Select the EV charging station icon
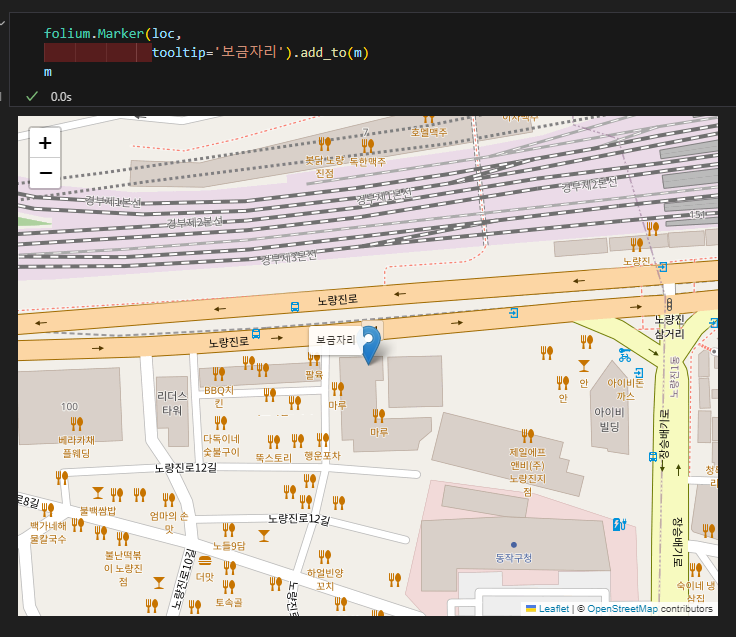Image resolution: width=736 pixels, height=637 pixels. (x=617, y=523)
